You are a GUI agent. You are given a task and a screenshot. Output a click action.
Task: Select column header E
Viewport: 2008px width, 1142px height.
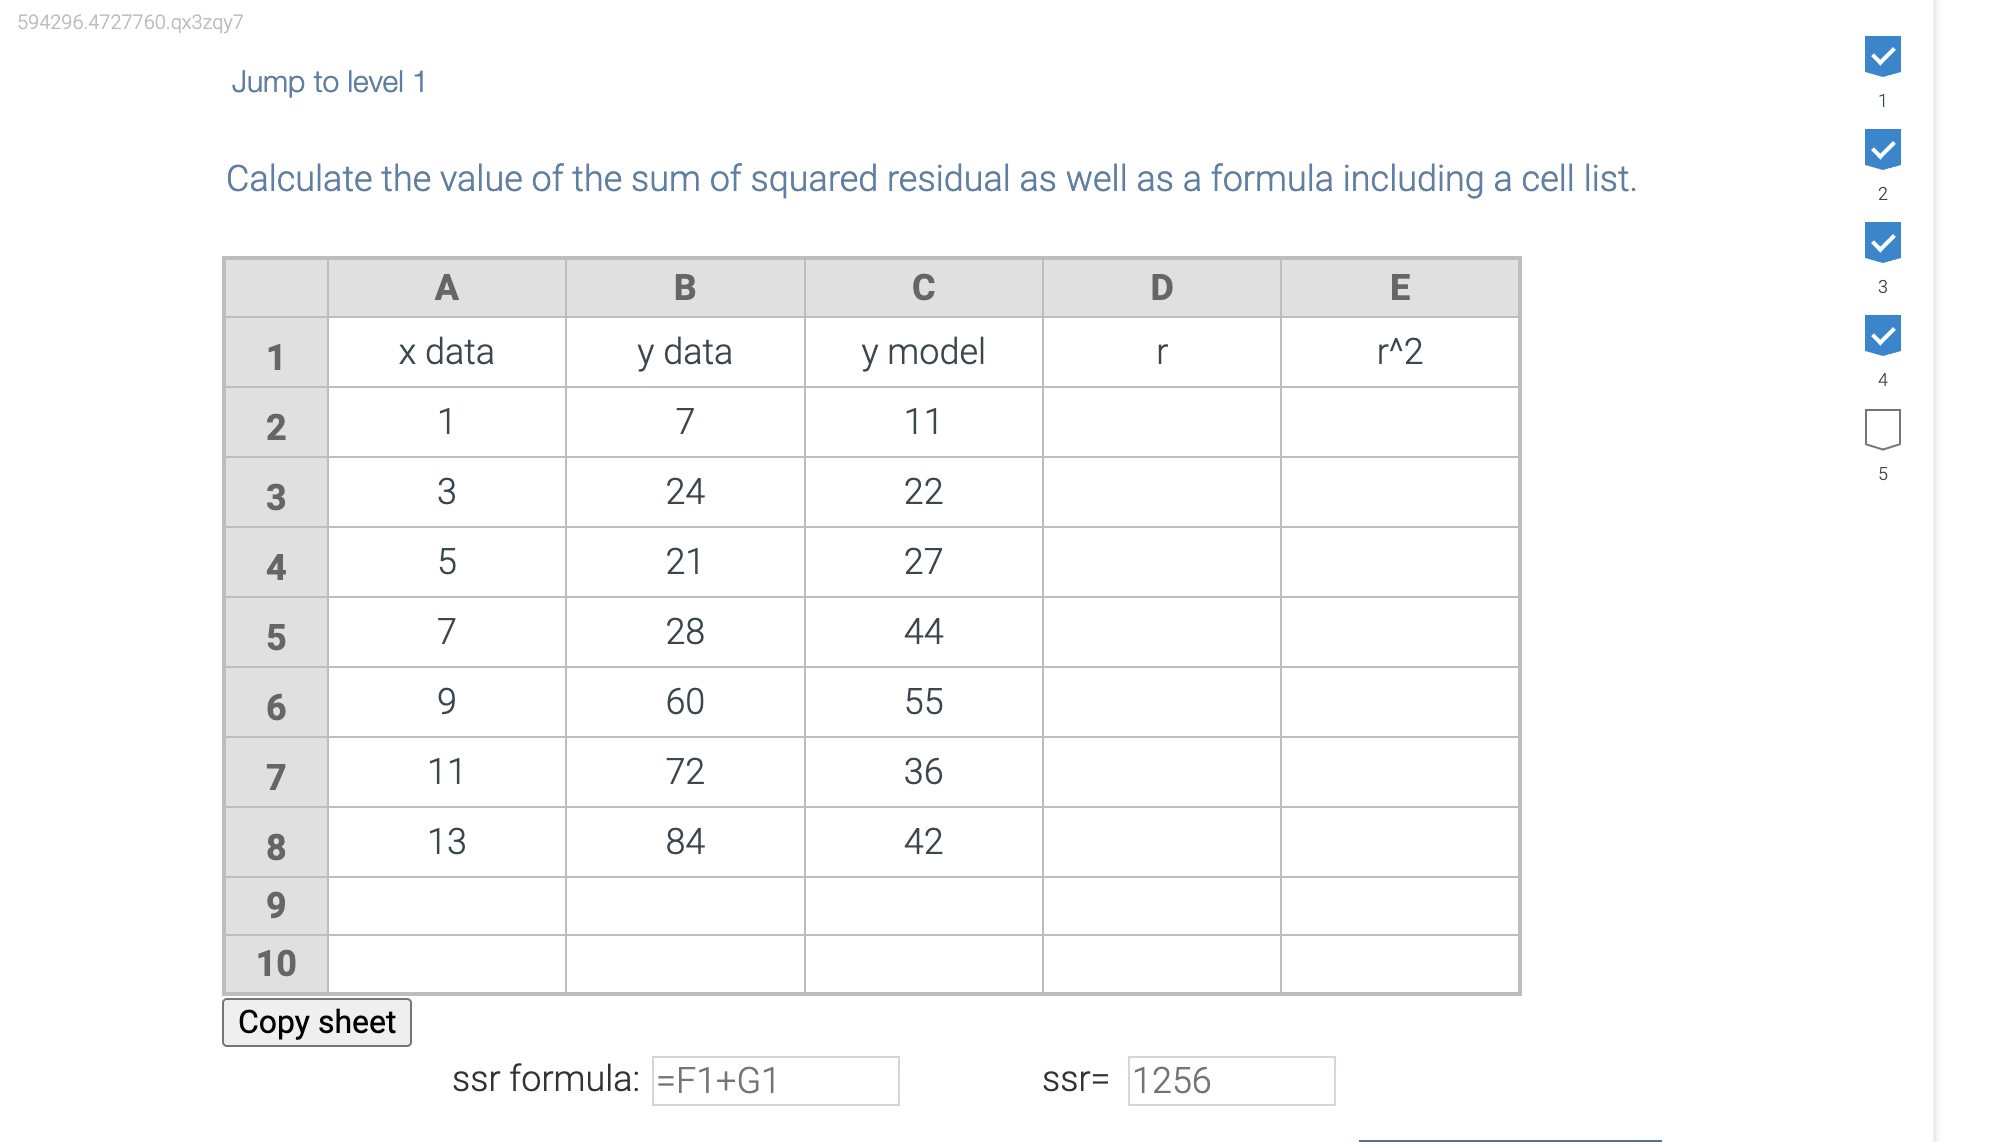point(1399,288)
